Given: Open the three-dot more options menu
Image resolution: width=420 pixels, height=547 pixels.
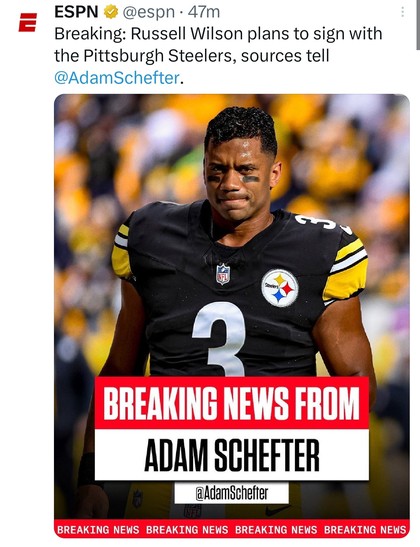Looking at the screenshot, I should click(x=403, y=12).
